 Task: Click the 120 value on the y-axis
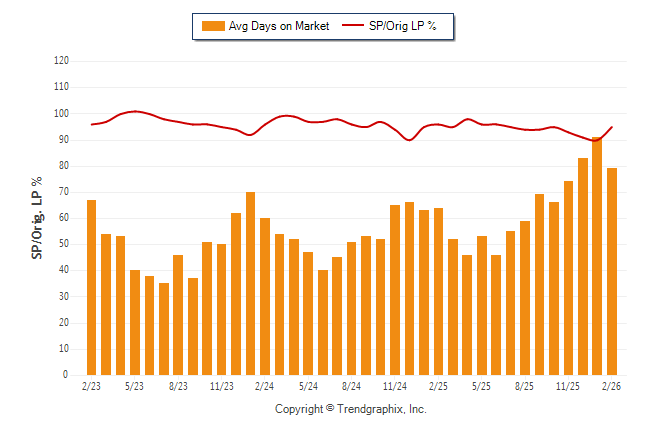coord(61,61)
